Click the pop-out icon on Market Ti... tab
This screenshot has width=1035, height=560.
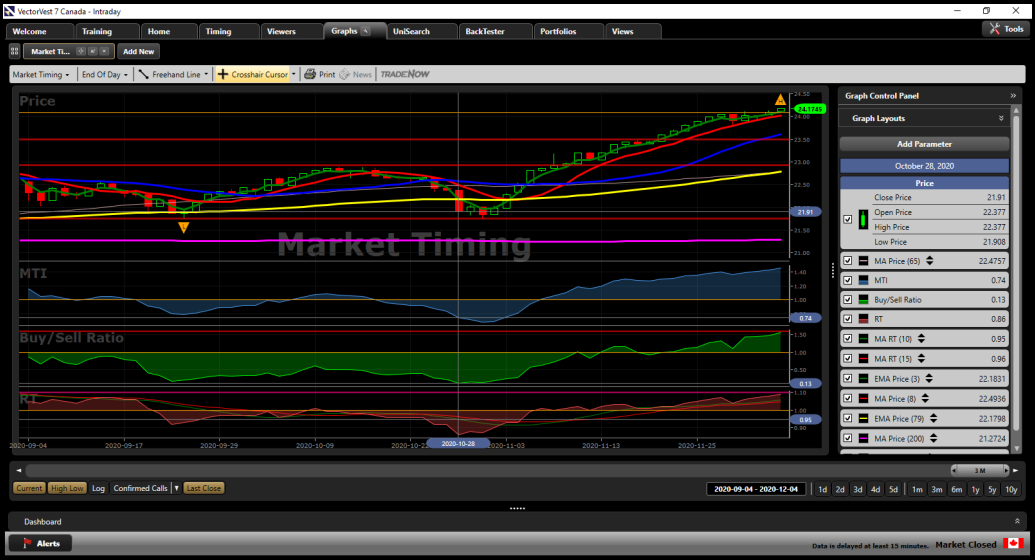pos(81,52)
